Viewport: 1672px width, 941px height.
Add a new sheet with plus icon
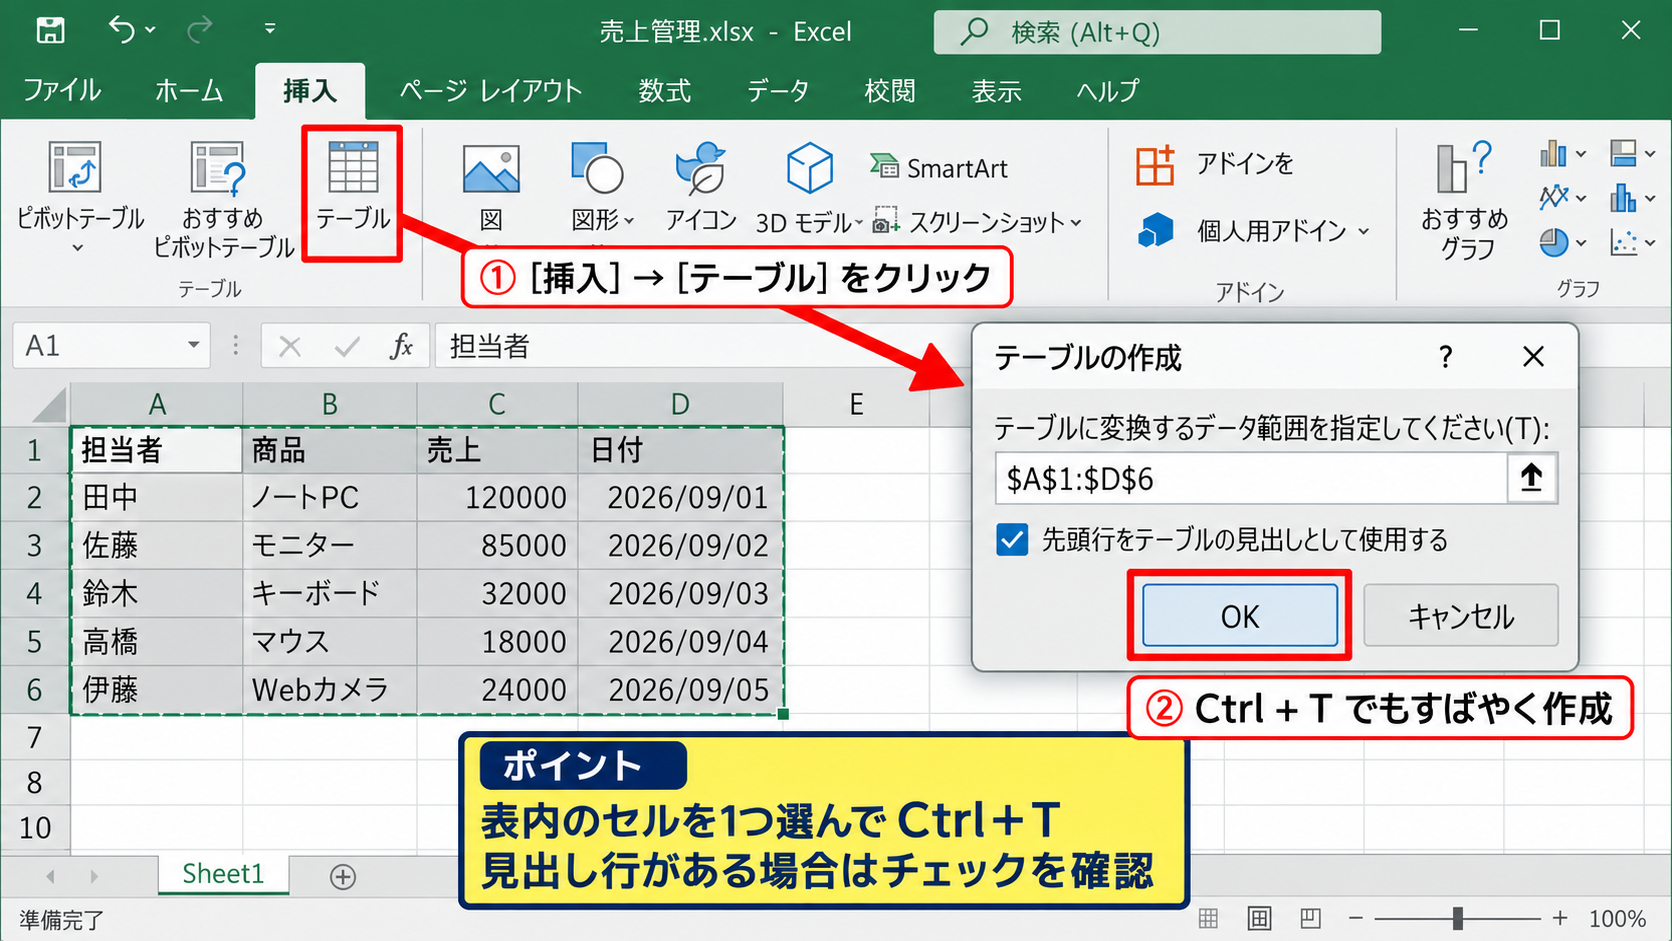click(343, 877)
